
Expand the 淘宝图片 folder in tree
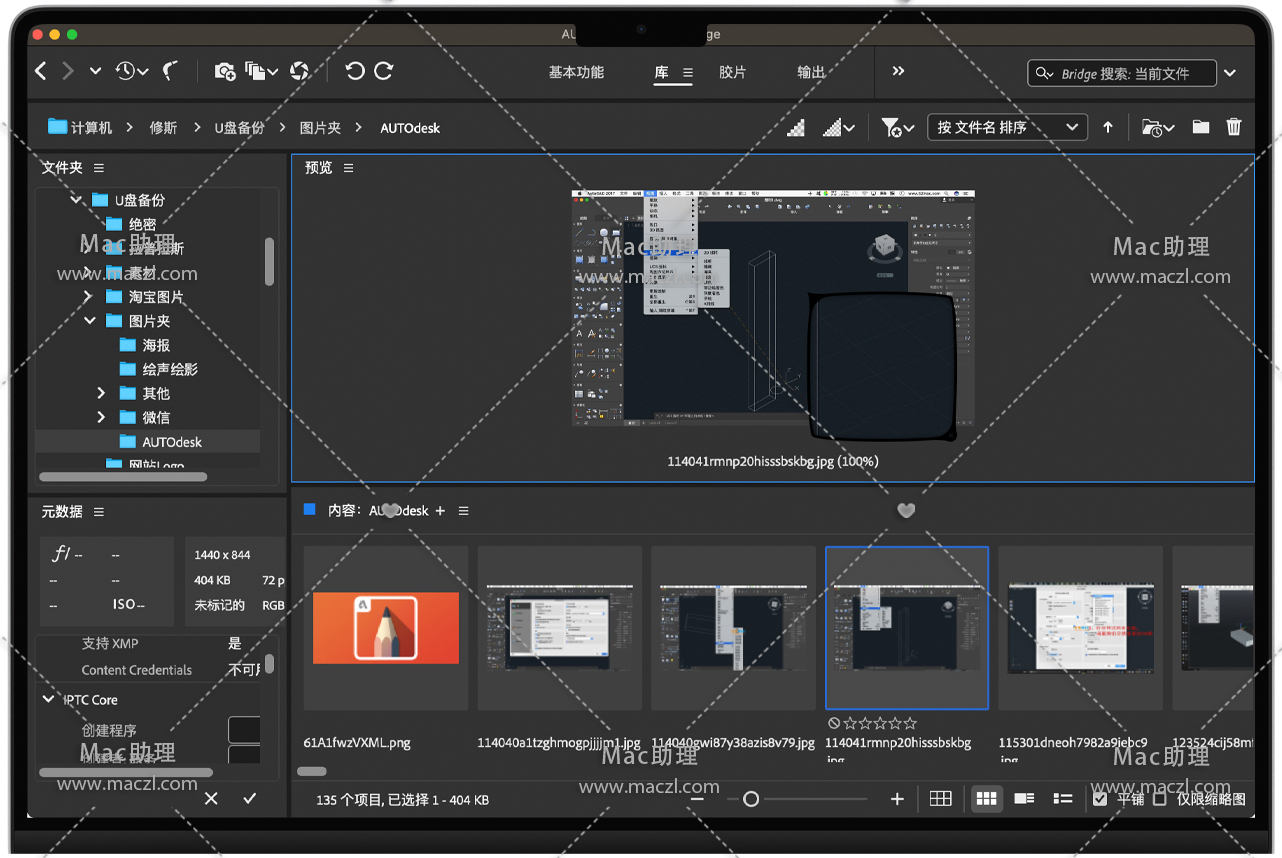pyautogui.click(x=88, y=297)
